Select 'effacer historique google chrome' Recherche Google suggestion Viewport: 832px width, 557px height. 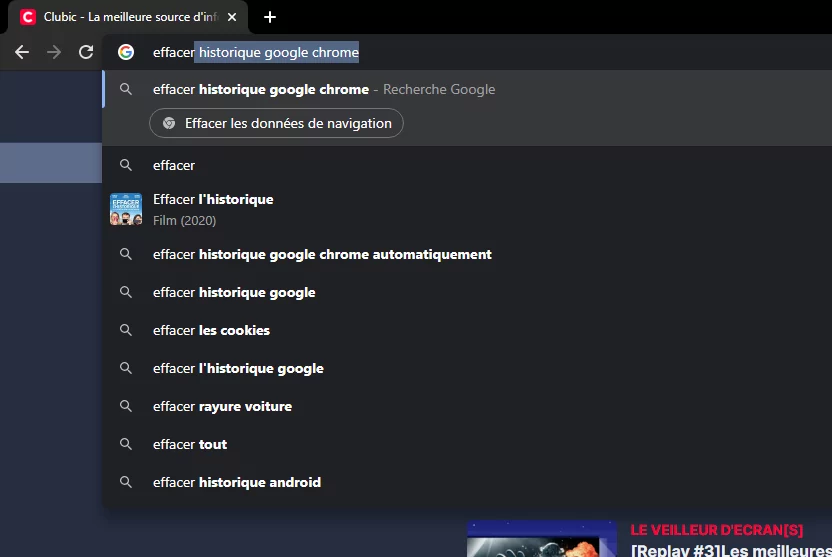click(x=467, y=89)
